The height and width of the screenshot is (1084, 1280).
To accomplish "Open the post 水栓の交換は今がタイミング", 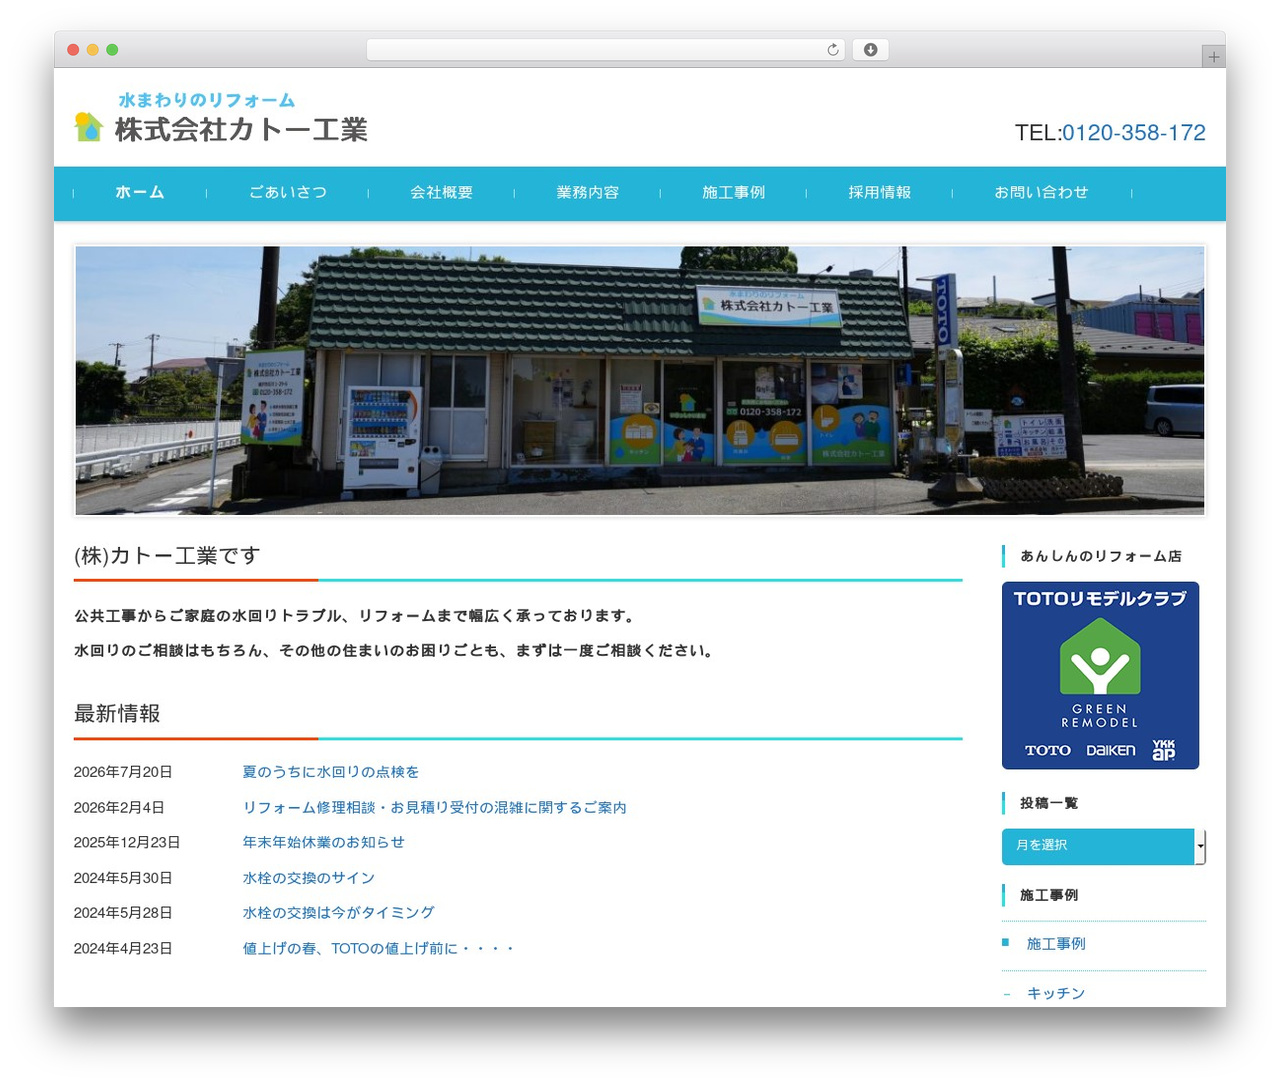I will click(x=339, y=913).
